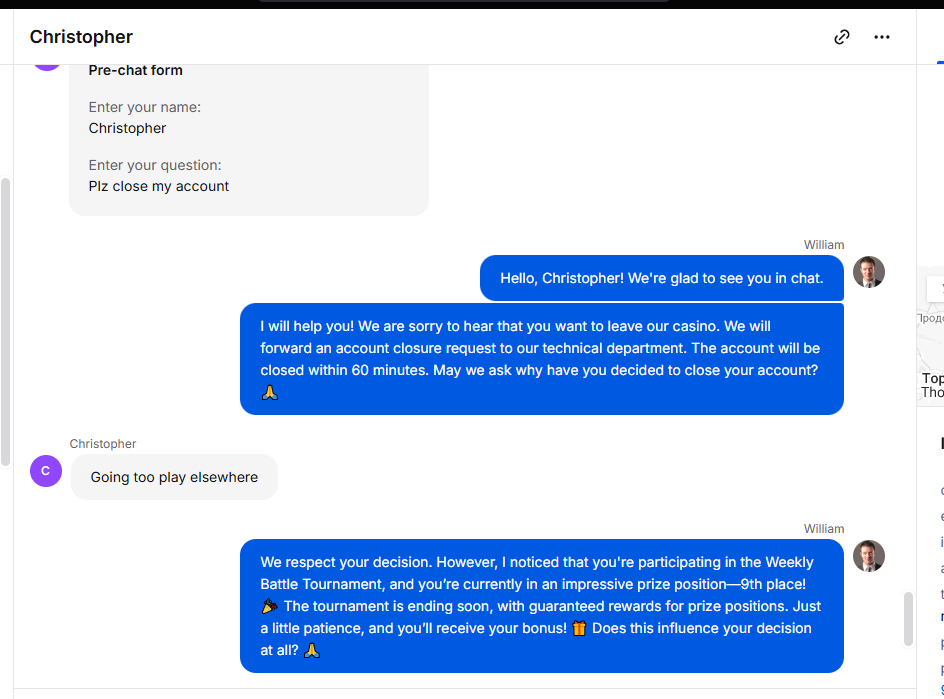Open the three-dot more options menu
The image size is (944, 699).
(x=881, y=37)
